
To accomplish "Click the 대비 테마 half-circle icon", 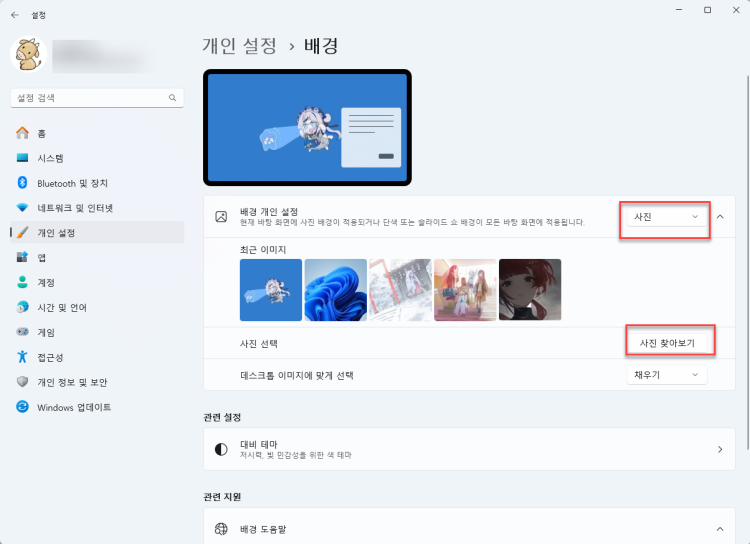I will [x=221, y=449].
